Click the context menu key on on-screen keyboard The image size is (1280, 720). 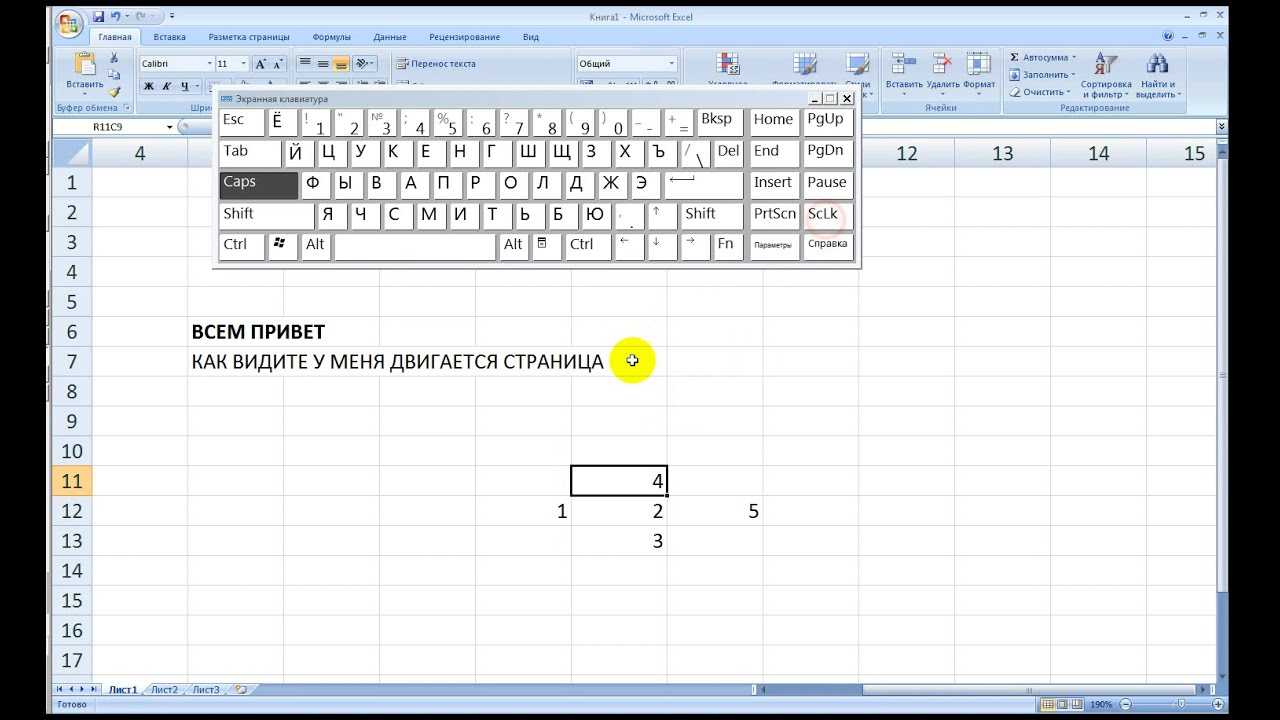click(x=546, y=246)
